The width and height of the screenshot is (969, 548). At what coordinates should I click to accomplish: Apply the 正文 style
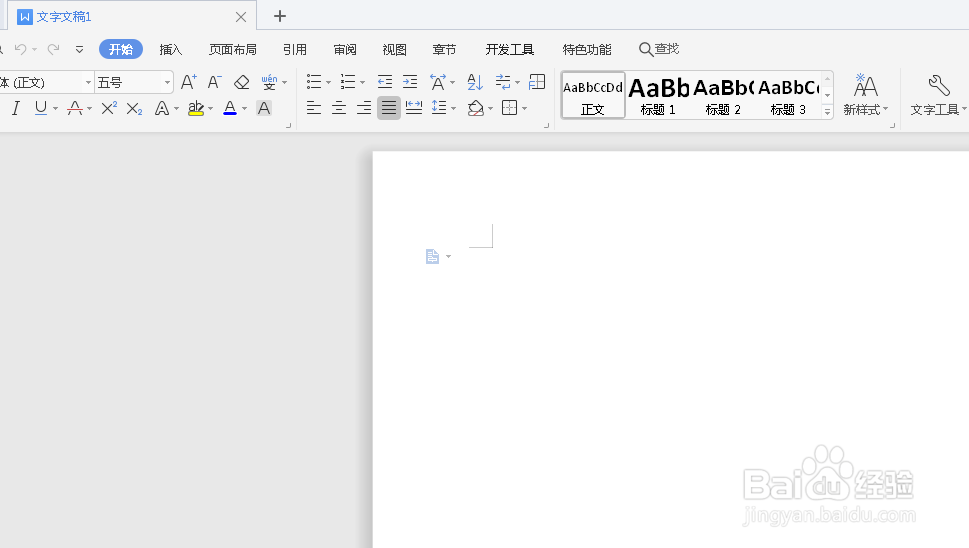[593, 95]
